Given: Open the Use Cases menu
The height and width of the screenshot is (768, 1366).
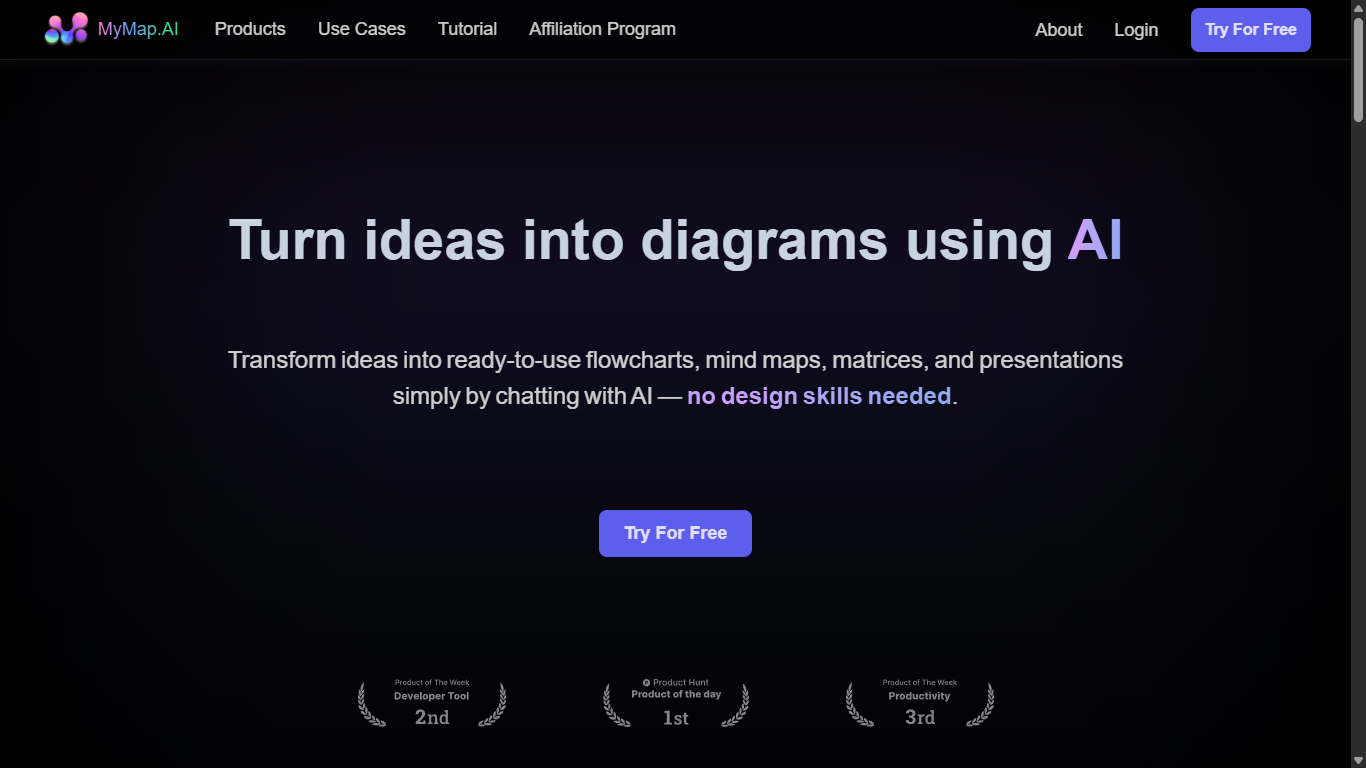Looking at the screenshot, I should [x=361, y=29].
